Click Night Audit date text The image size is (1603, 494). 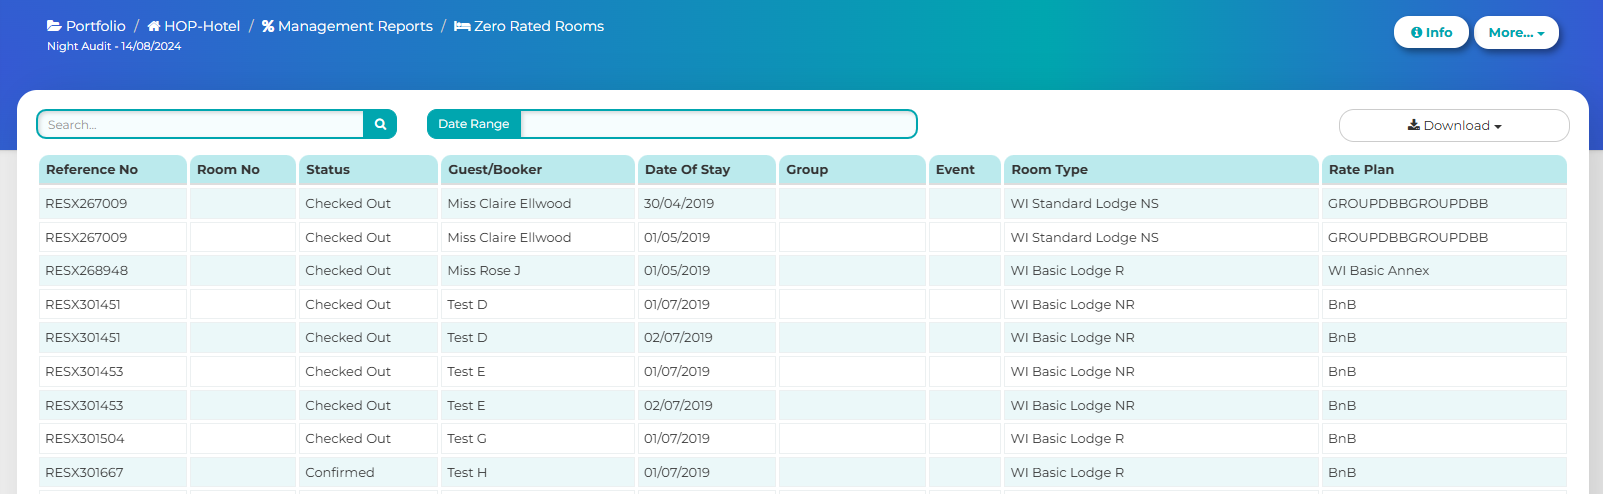pos(114,46)
